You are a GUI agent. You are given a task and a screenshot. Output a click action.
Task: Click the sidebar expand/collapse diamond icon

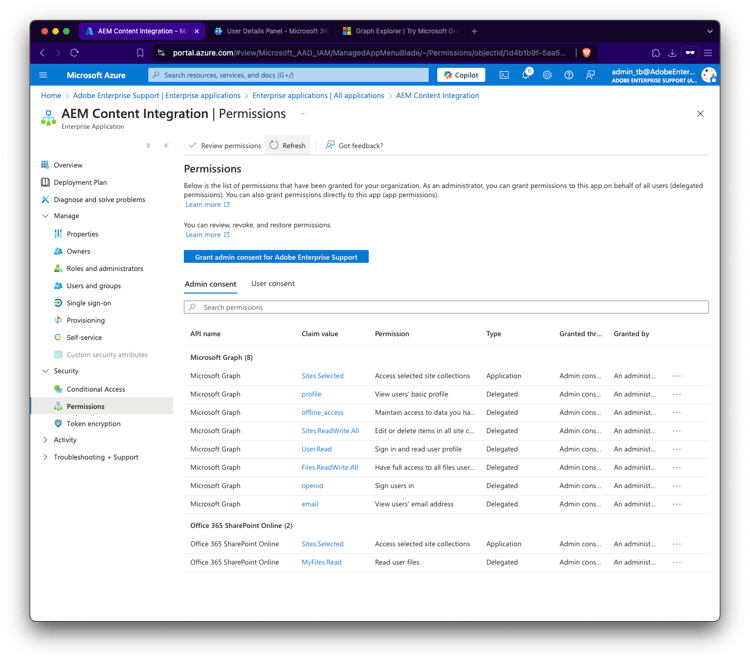(x=148, y=145)
